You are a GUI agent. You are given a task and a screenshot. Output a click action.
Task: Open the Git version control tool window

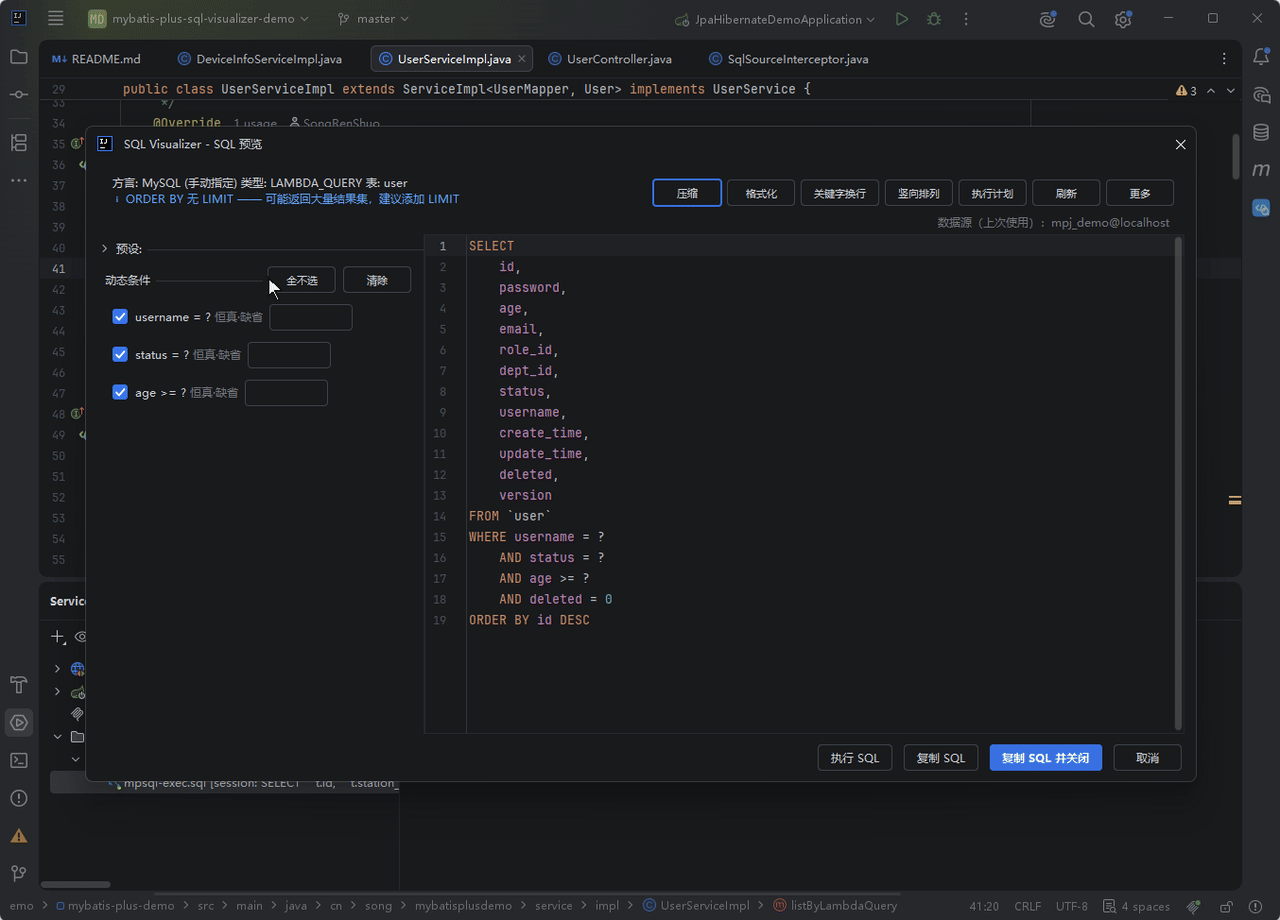coord(19,874)
